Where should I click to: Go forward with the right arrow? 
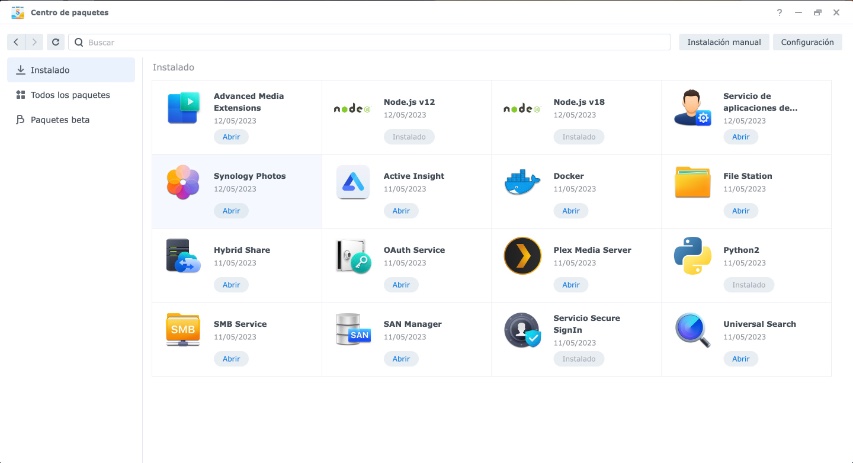pos(34,42)
